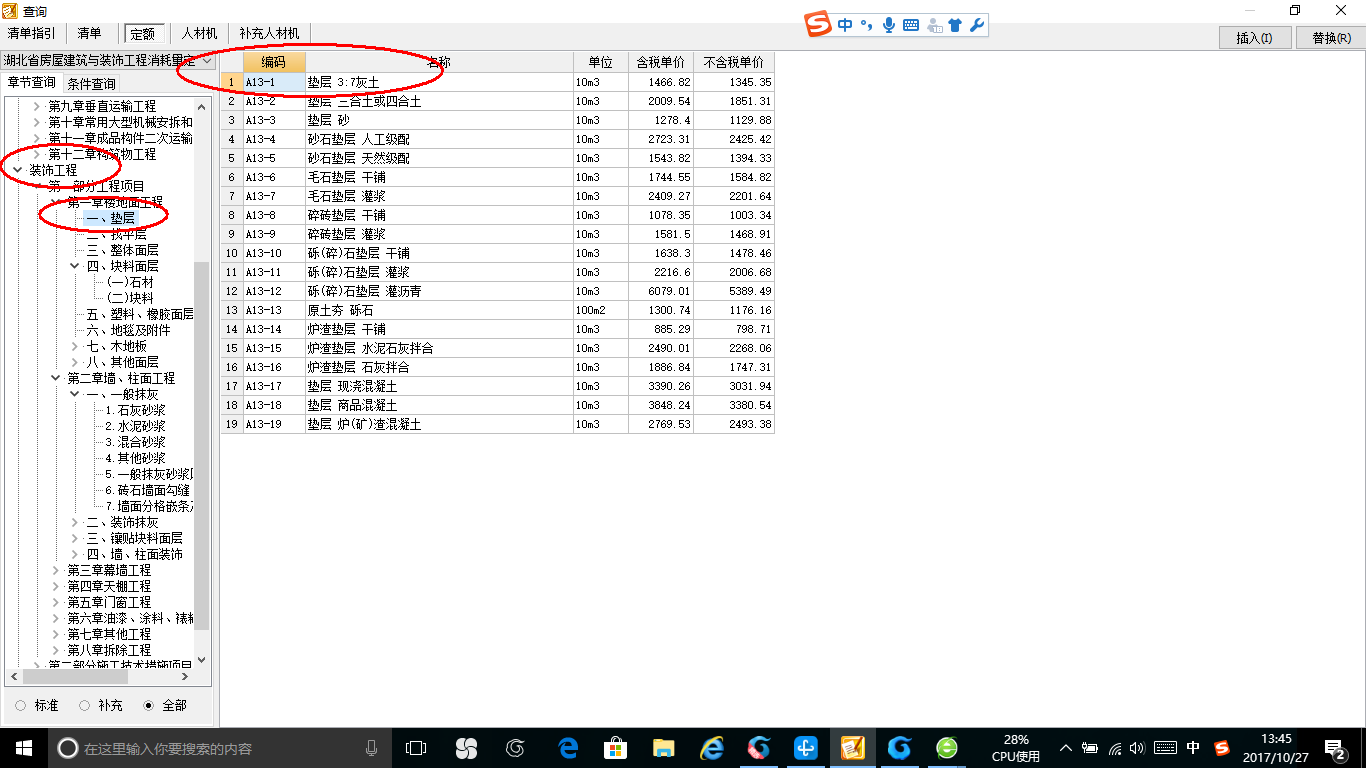Click Sogou skin shirt icon
1366x768 pixels.
pyautogui.click(x=955, y=25)
